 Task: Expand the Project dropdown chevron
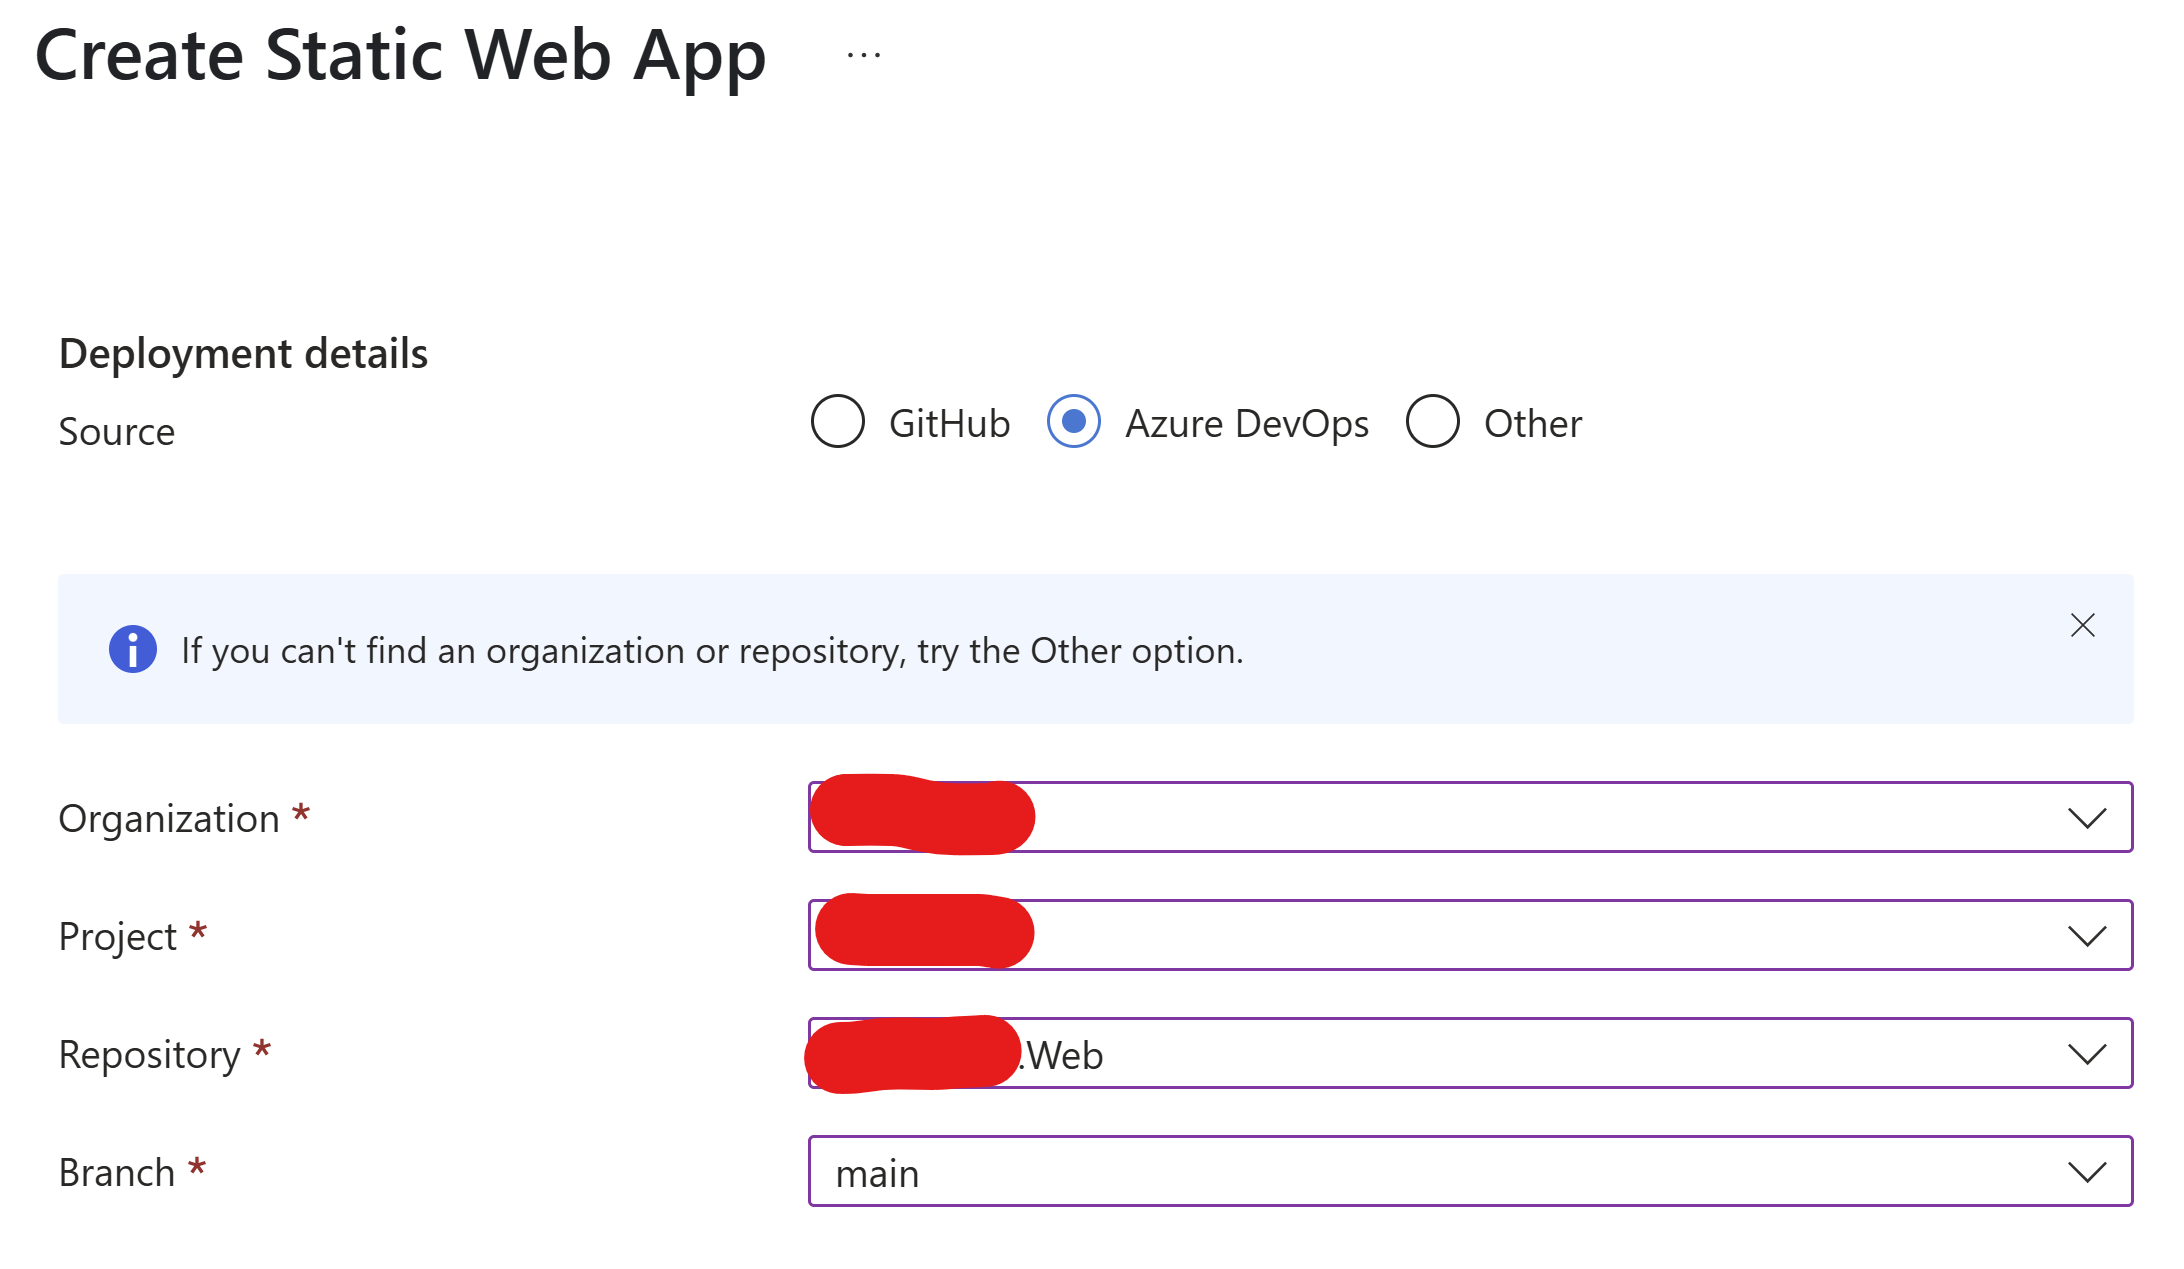point(2087,936)
